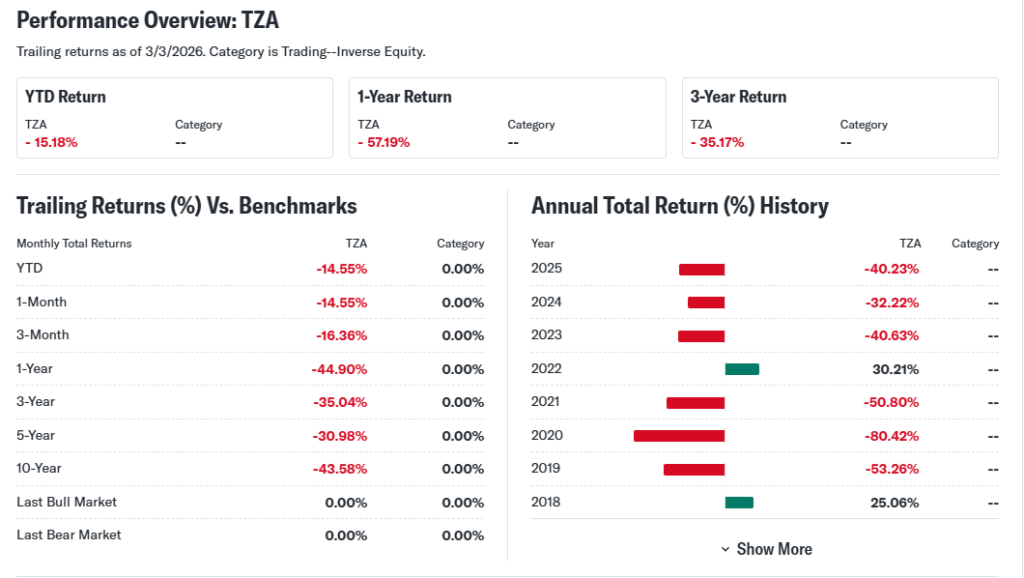Image resolution: width=1024 pixels, height=578 pixels.
Task: Expand the Show More annual returns
Action: click(x=766, y=549)
